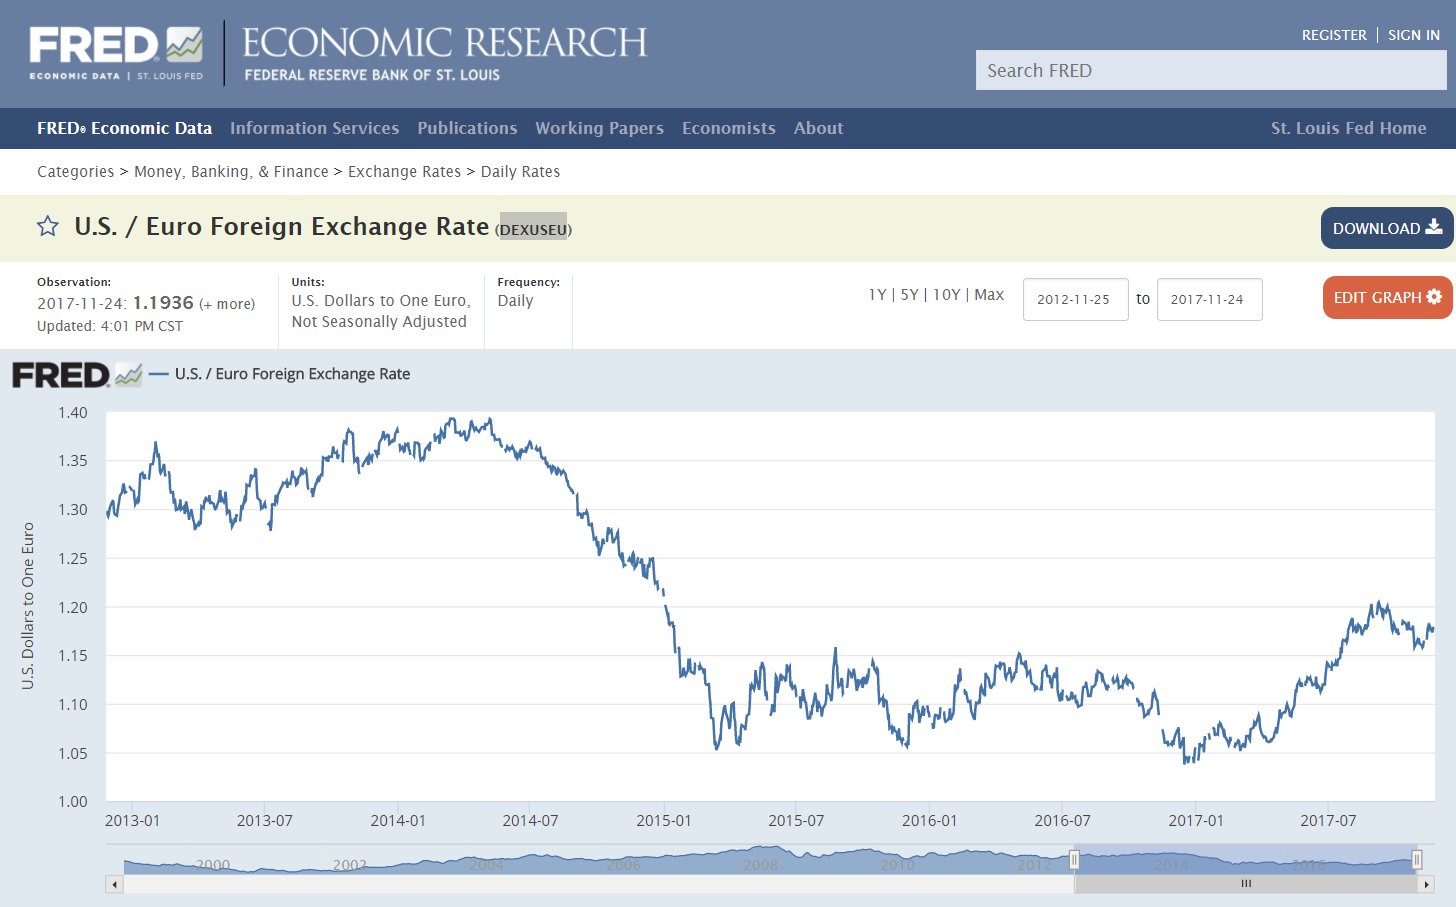Click the FRED logo in the header
The width and height of the screenshot is (1456, 907).
116,52
